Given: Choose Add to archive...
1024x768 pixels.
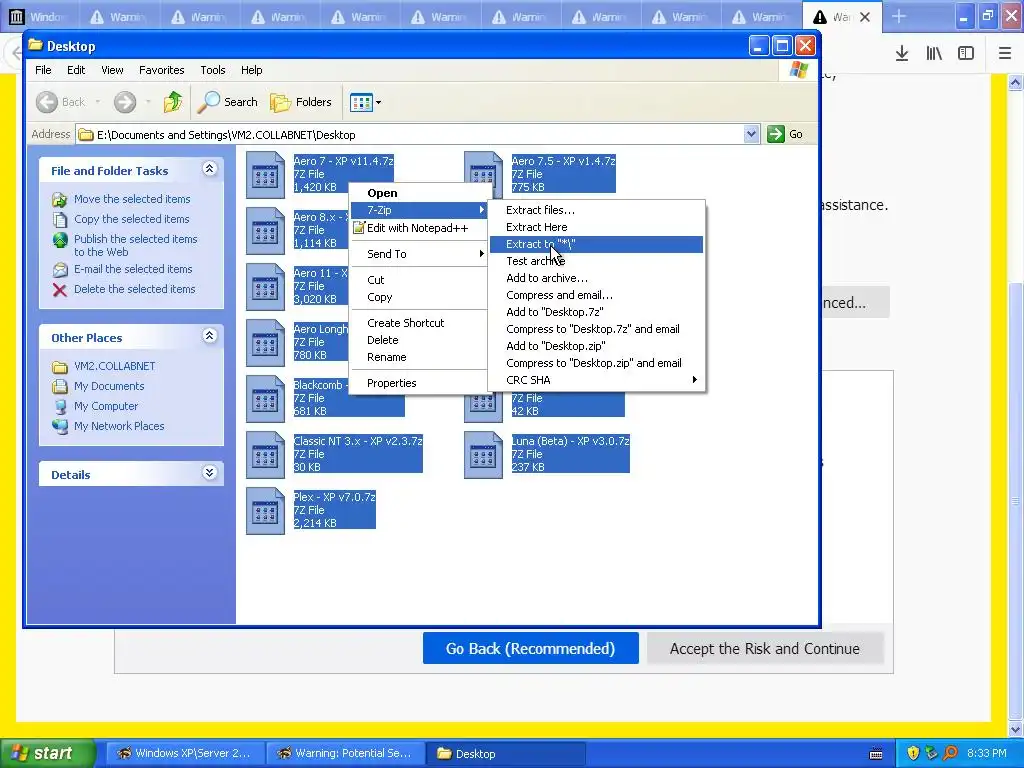Looking at the screenshot, I should click(596, 278).
